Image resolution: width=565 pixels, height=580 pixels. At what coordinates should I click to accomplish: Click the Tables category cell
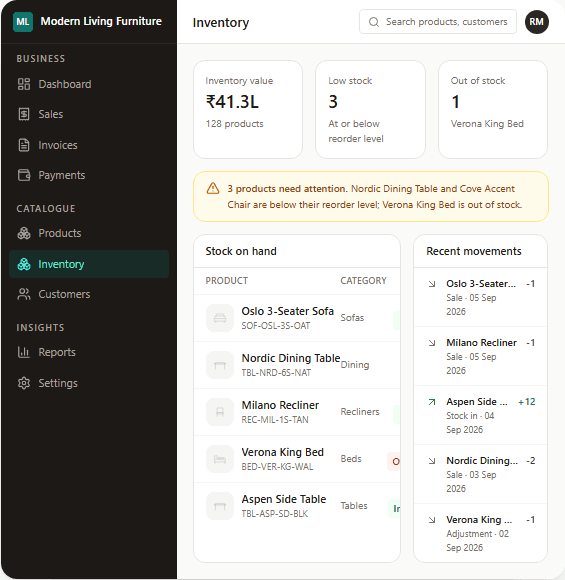click(354, 506)
